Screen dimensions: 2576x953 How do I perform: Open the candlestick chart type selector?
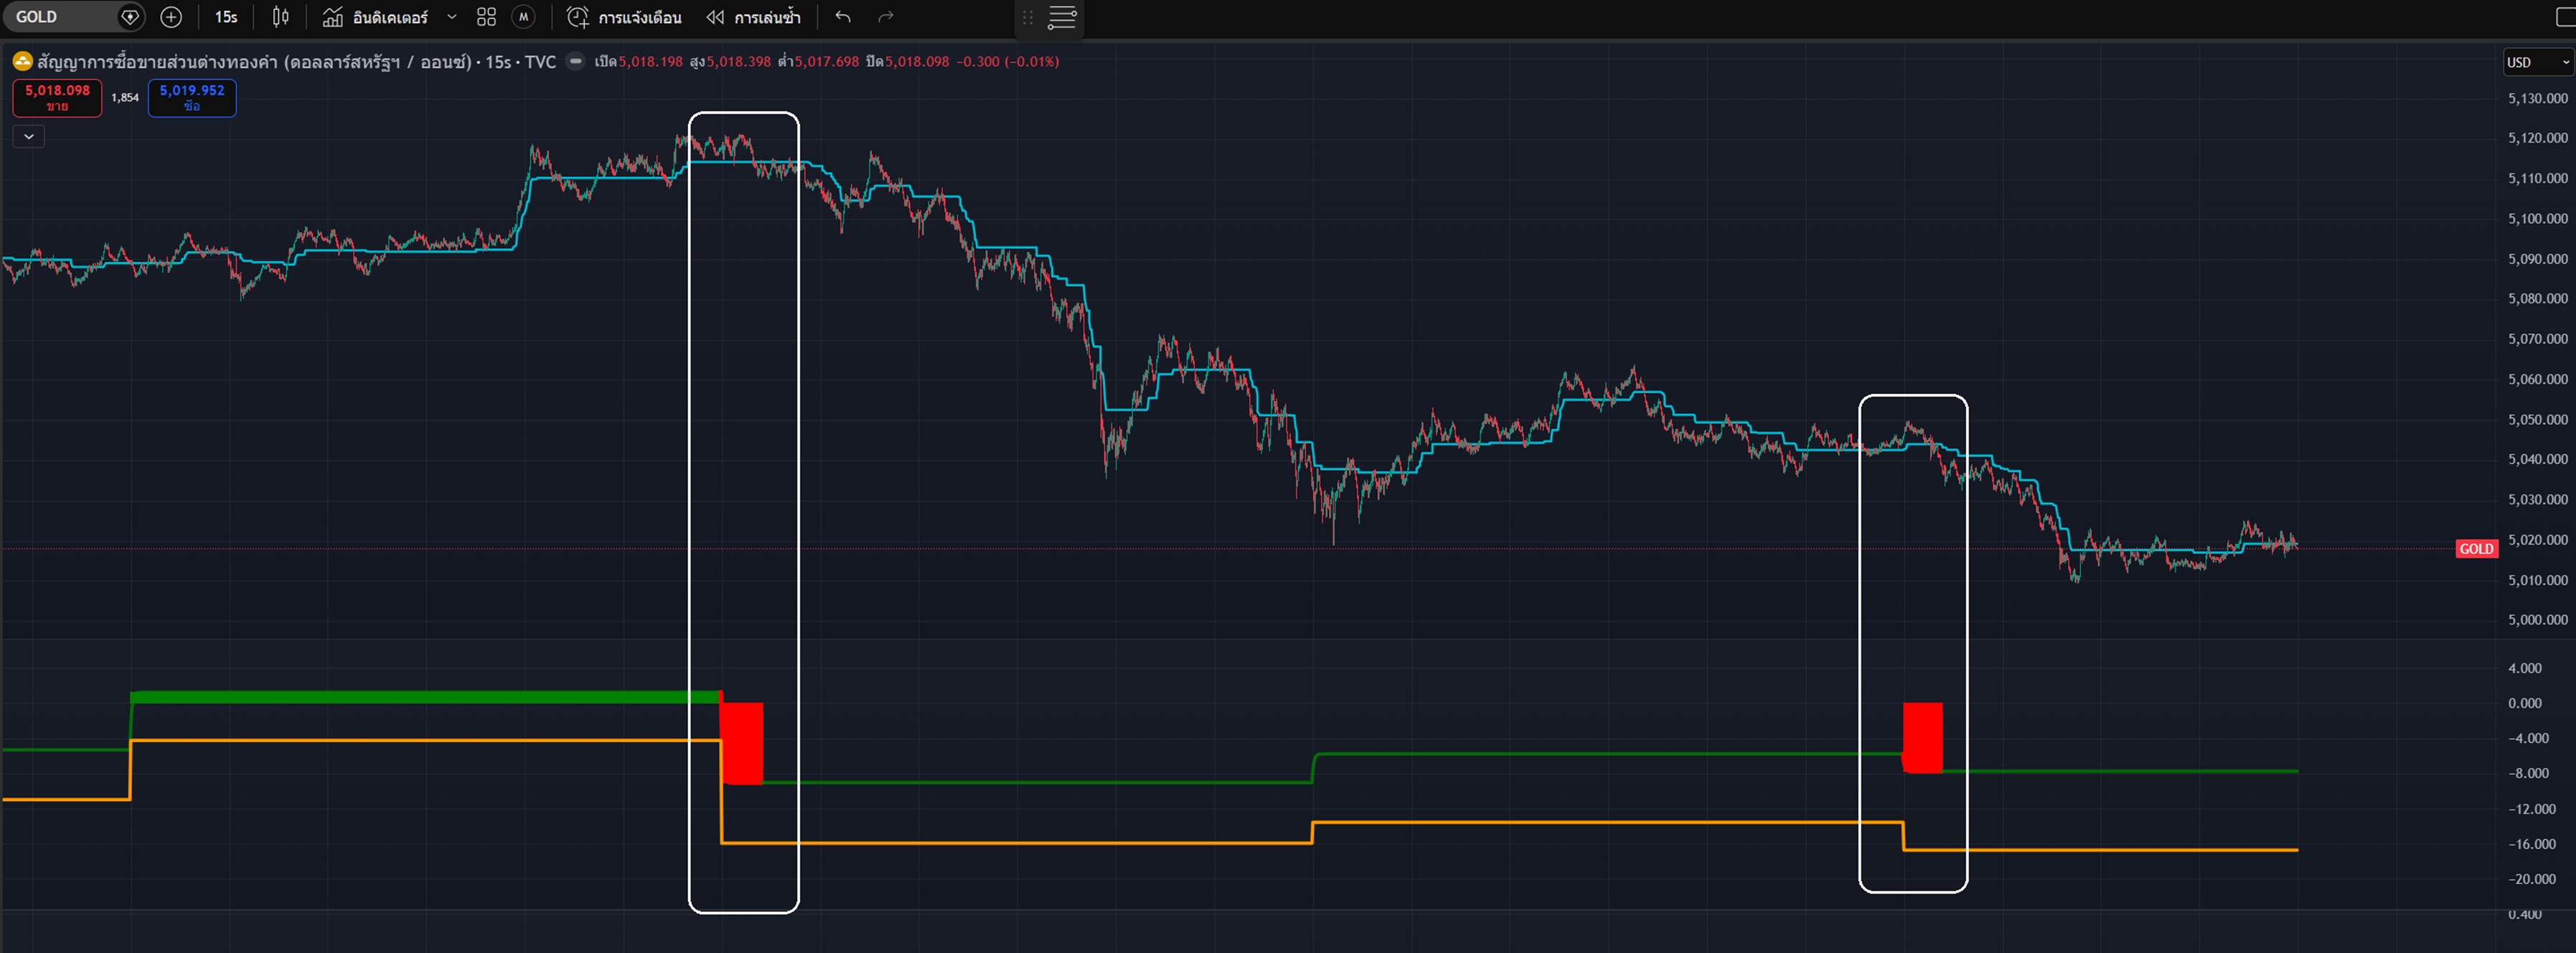(x=281, y=17)
